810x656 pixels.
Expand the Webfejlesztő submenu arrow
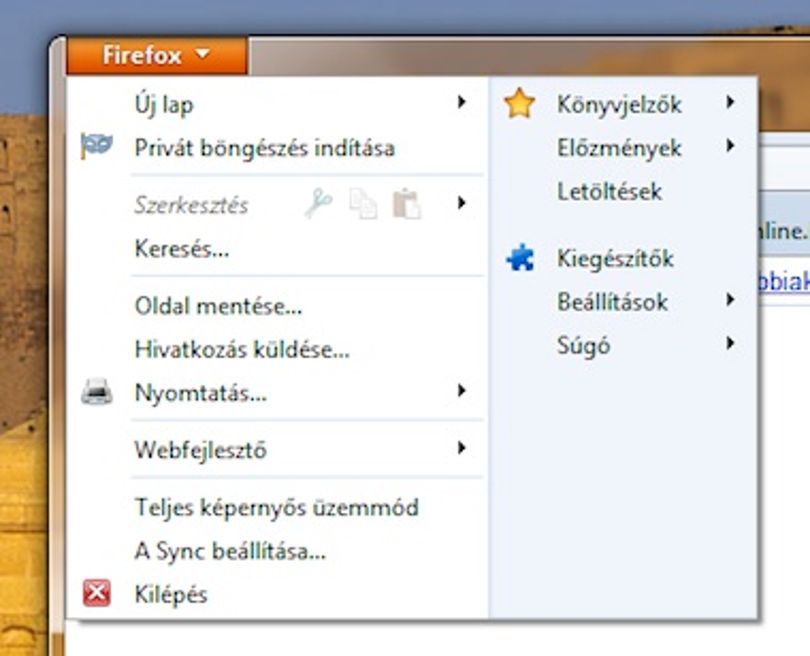click(461, 448)
